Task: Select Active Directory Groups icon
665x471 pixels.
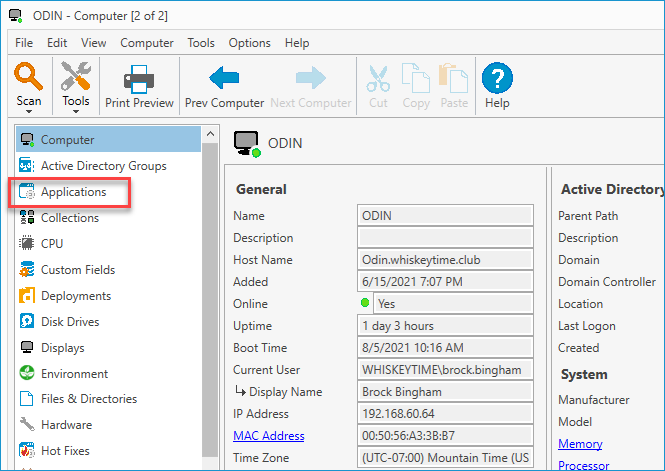Action: [x=27, y=165]
